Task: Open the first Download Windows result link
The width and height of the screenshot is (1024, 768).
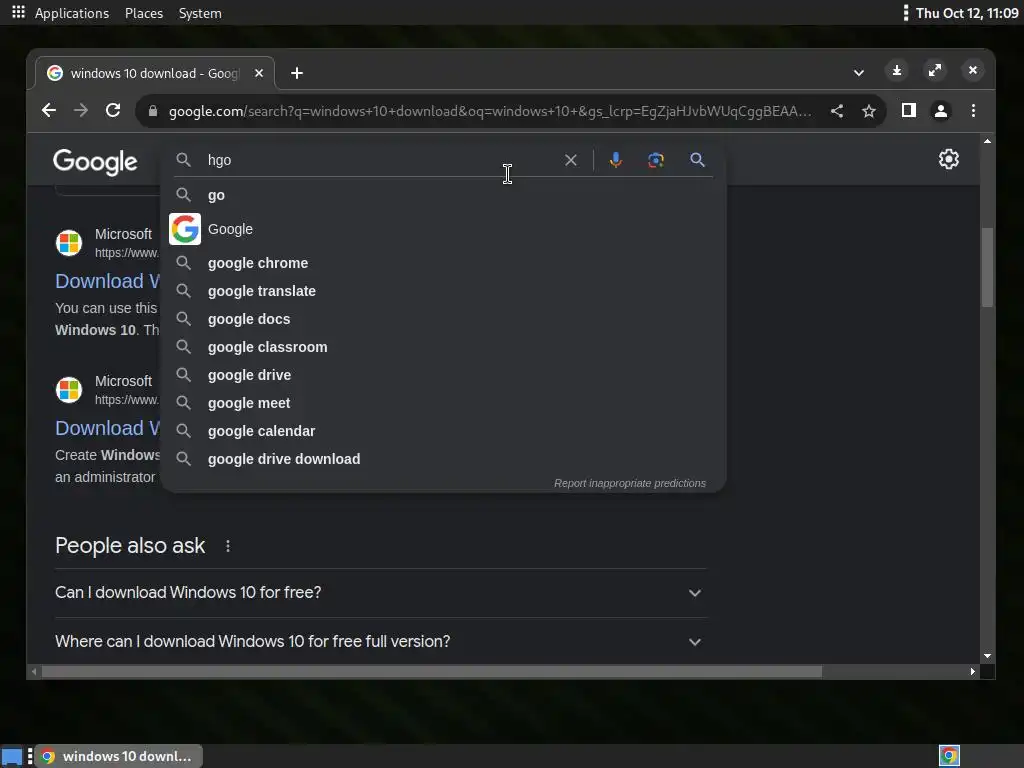Action: [107, 281]
